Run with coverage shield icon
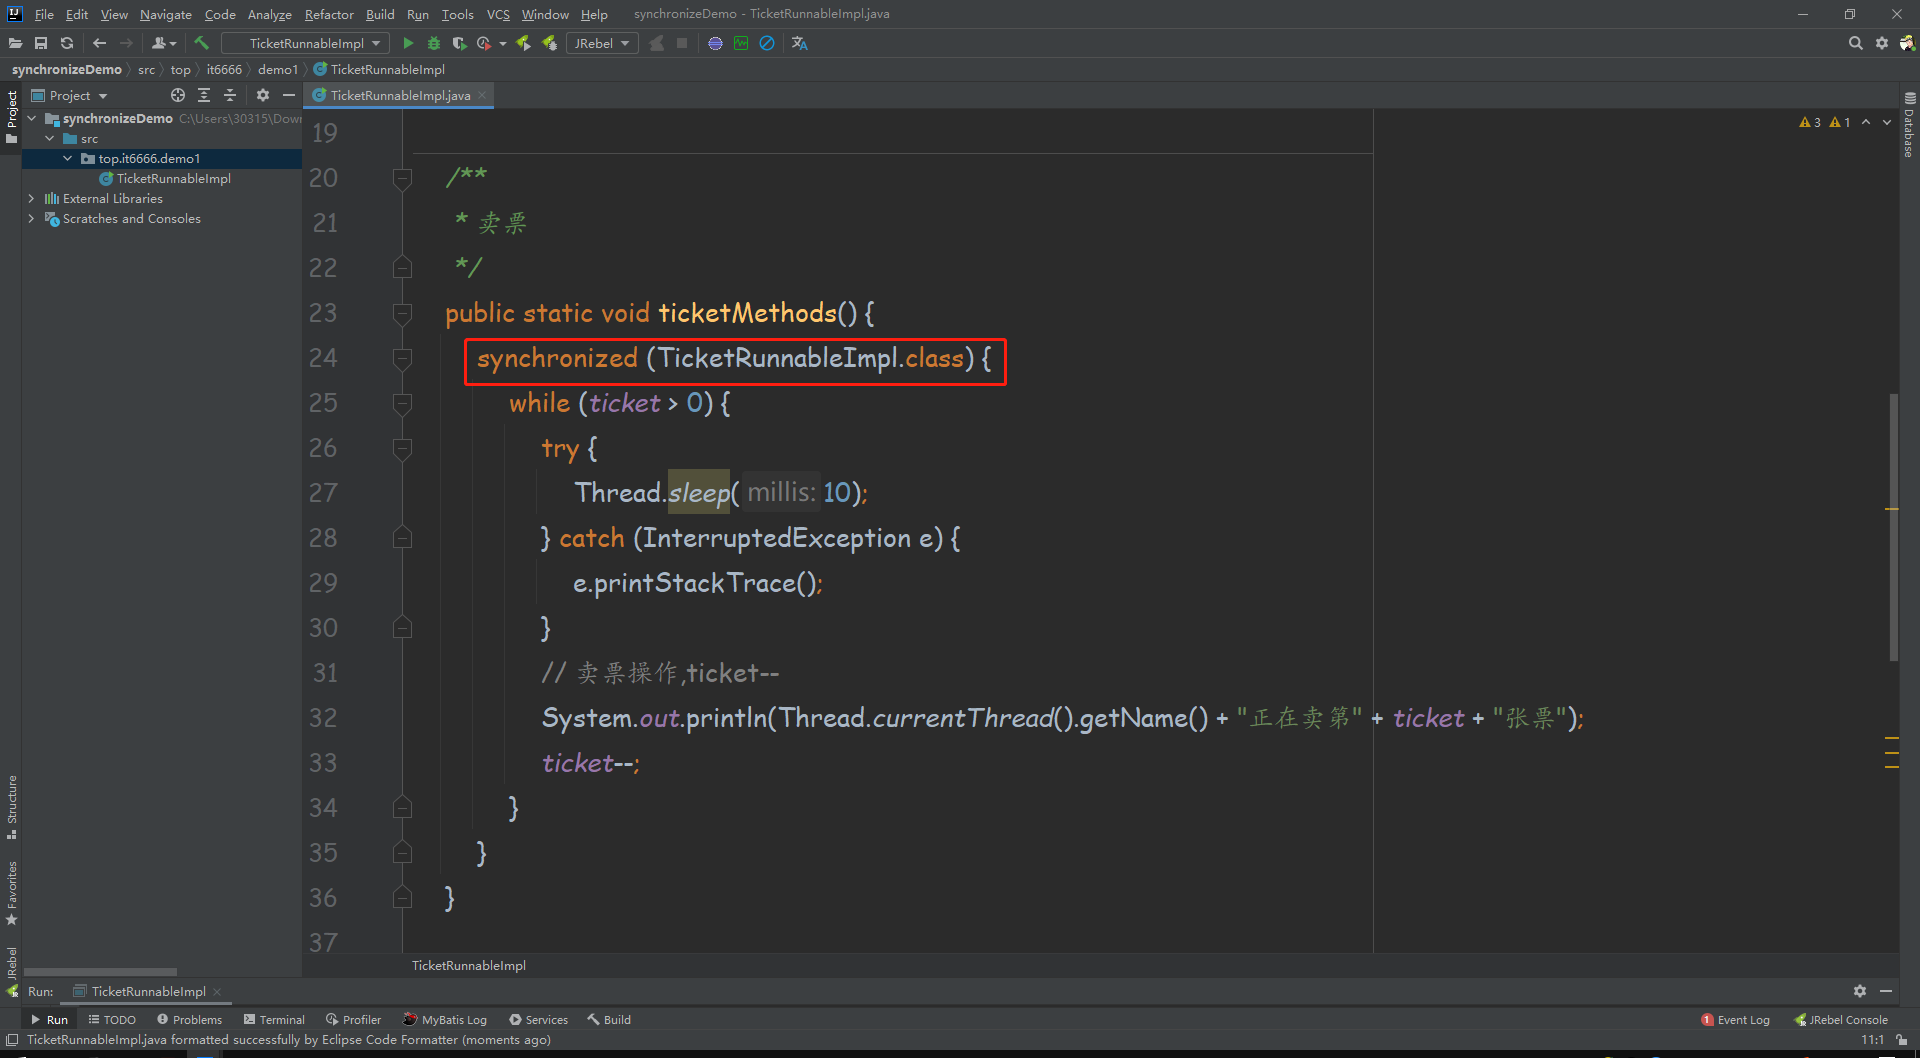1920x1058 pixels. 459,43
